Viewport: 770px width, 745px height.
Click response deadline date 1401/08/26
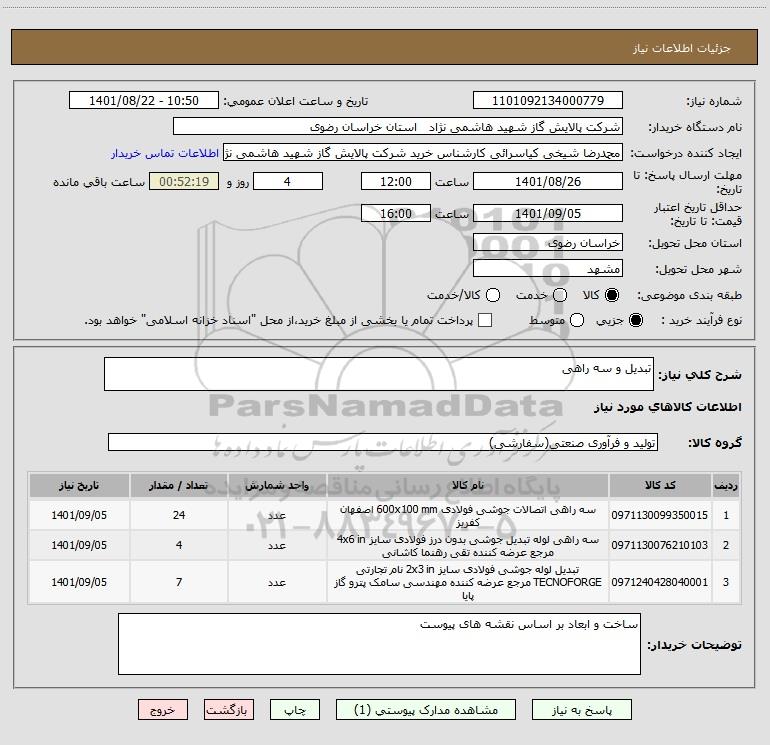click(548, 181)
